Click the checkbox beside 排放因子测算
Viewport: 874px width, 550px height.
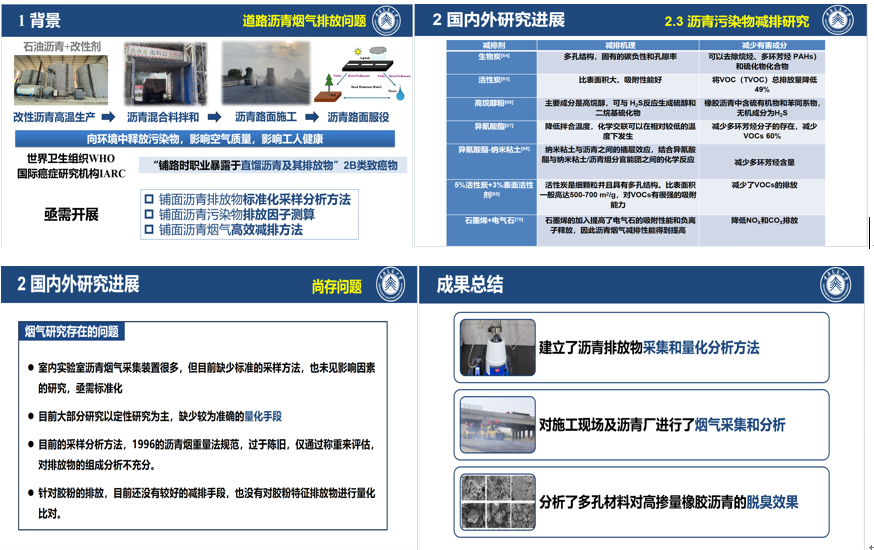click(x=148, y=214)
